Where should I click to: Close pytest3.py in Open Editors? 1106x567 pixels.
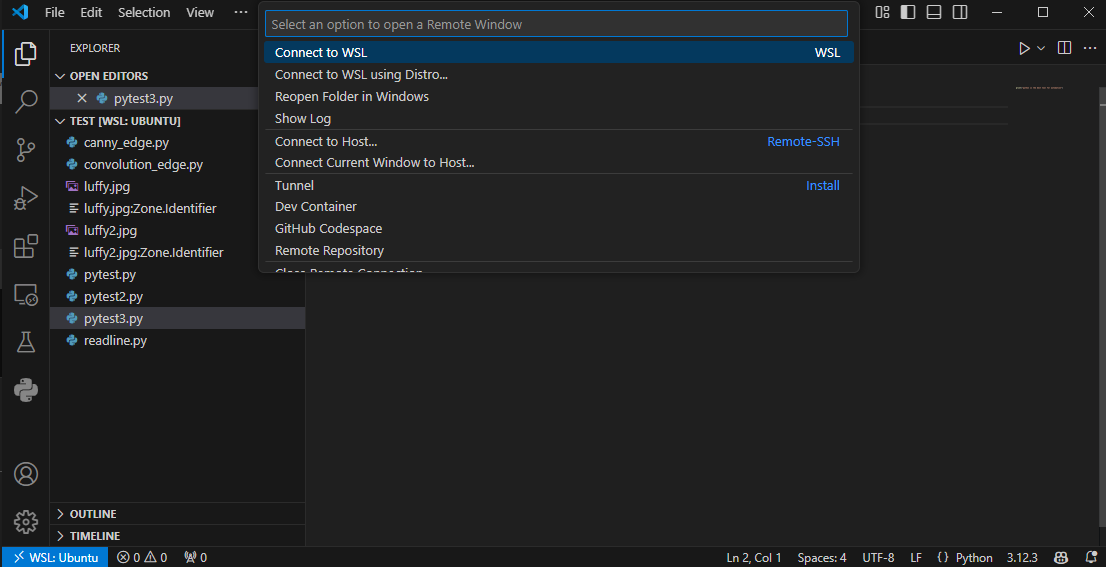82,98
